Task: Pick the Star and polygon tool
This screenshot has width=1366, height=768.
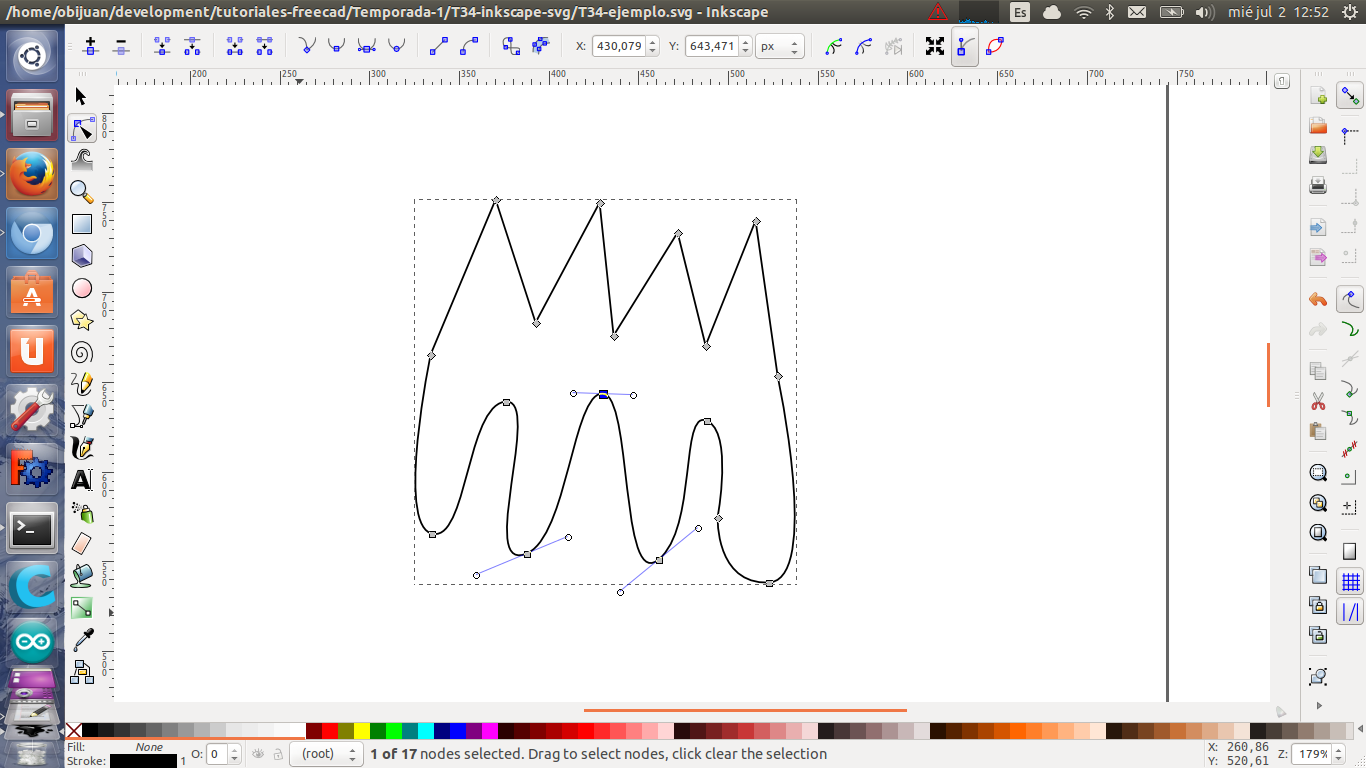Action: [x=82, y=320]
